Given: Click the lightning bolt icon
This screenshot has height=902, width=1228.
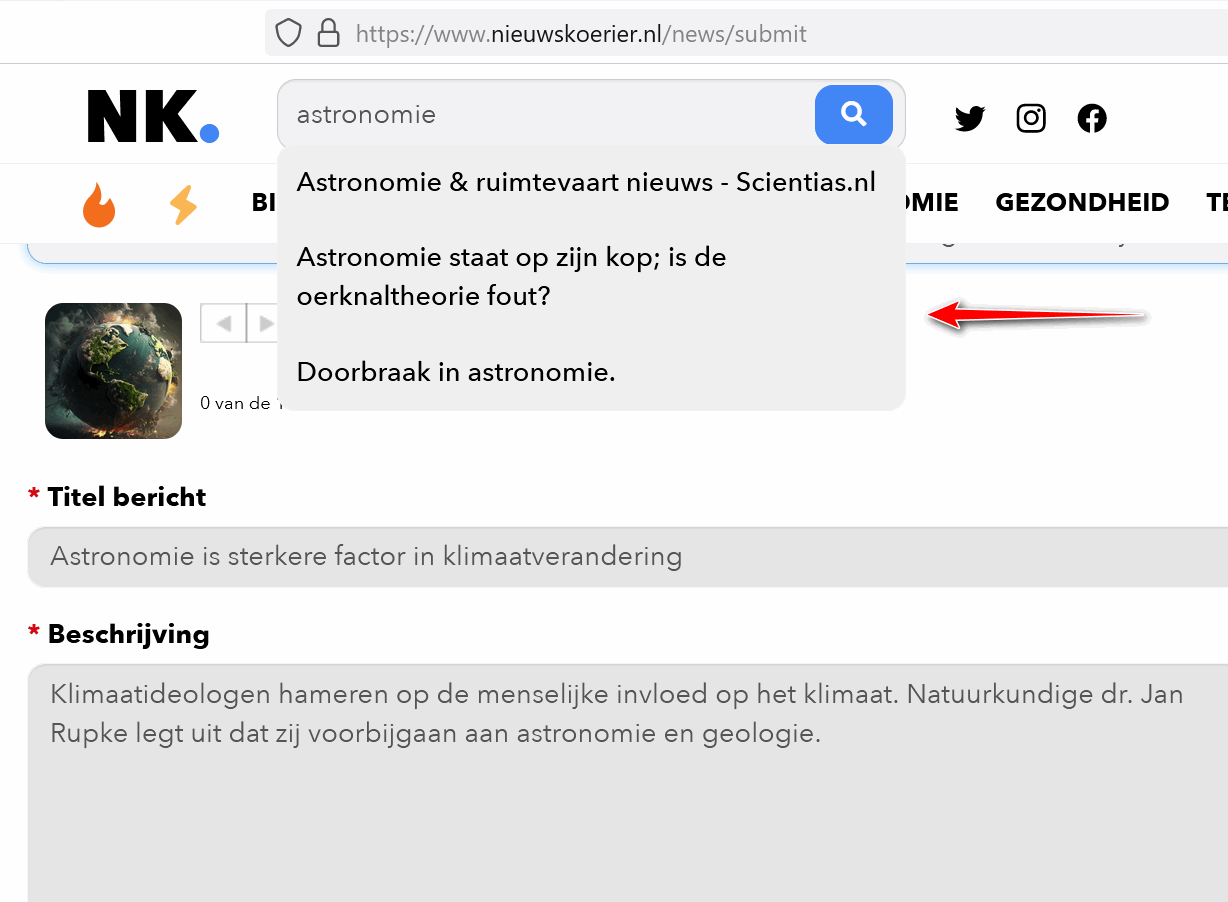Looking at the screenshot, I should (x=183, y=204).
